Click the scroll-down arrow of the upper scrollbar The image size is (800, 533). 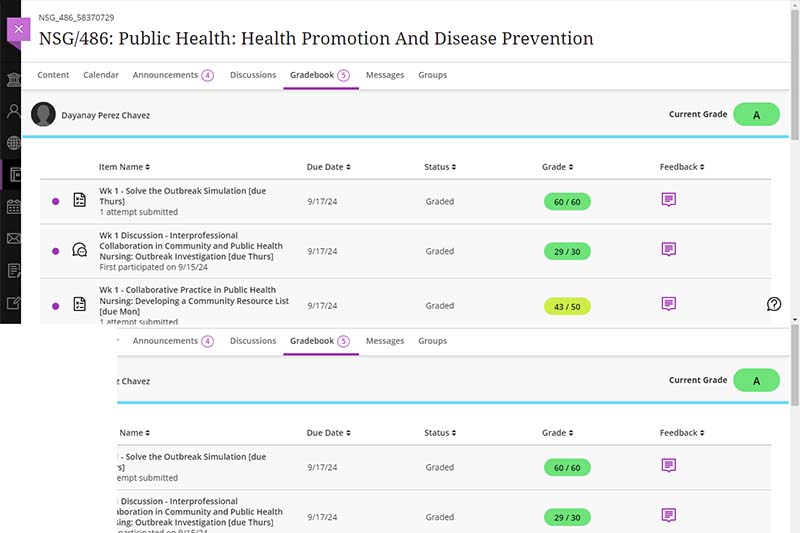pyautogui.click(x=795, y=320)
